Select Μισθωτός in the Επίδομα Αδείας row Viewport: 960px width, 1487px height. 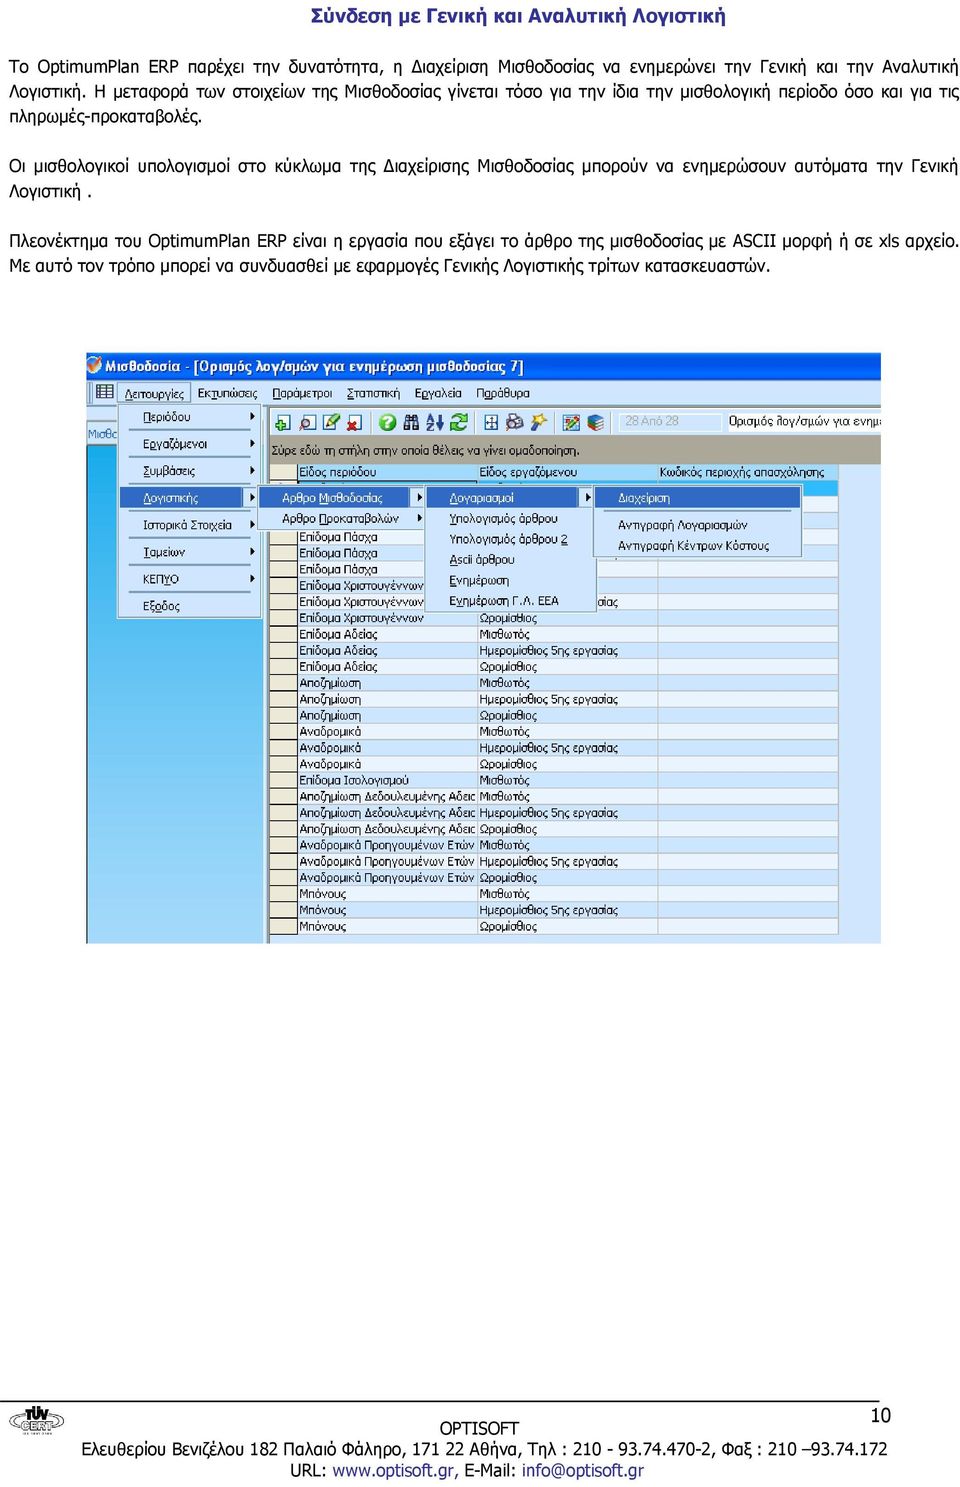pyautogui.click(x=567, y=634)
